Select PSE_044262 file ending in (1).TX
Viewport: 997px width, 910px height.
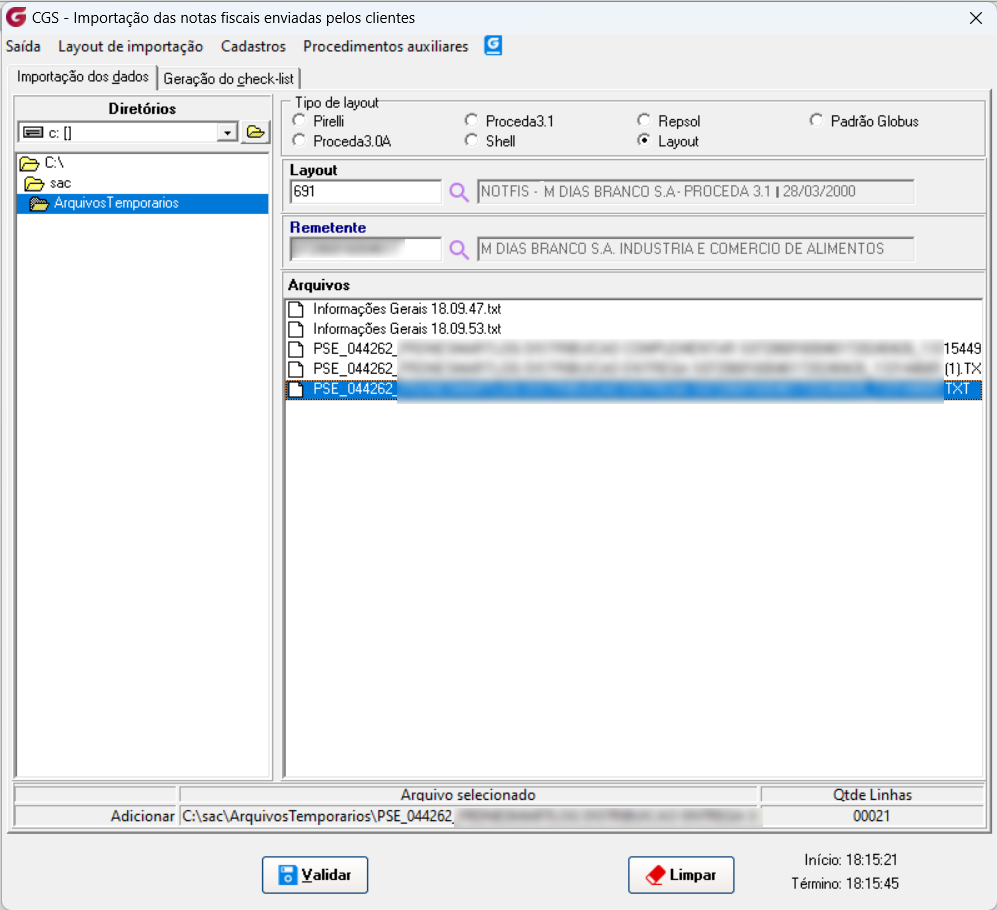tap(634, 369)
